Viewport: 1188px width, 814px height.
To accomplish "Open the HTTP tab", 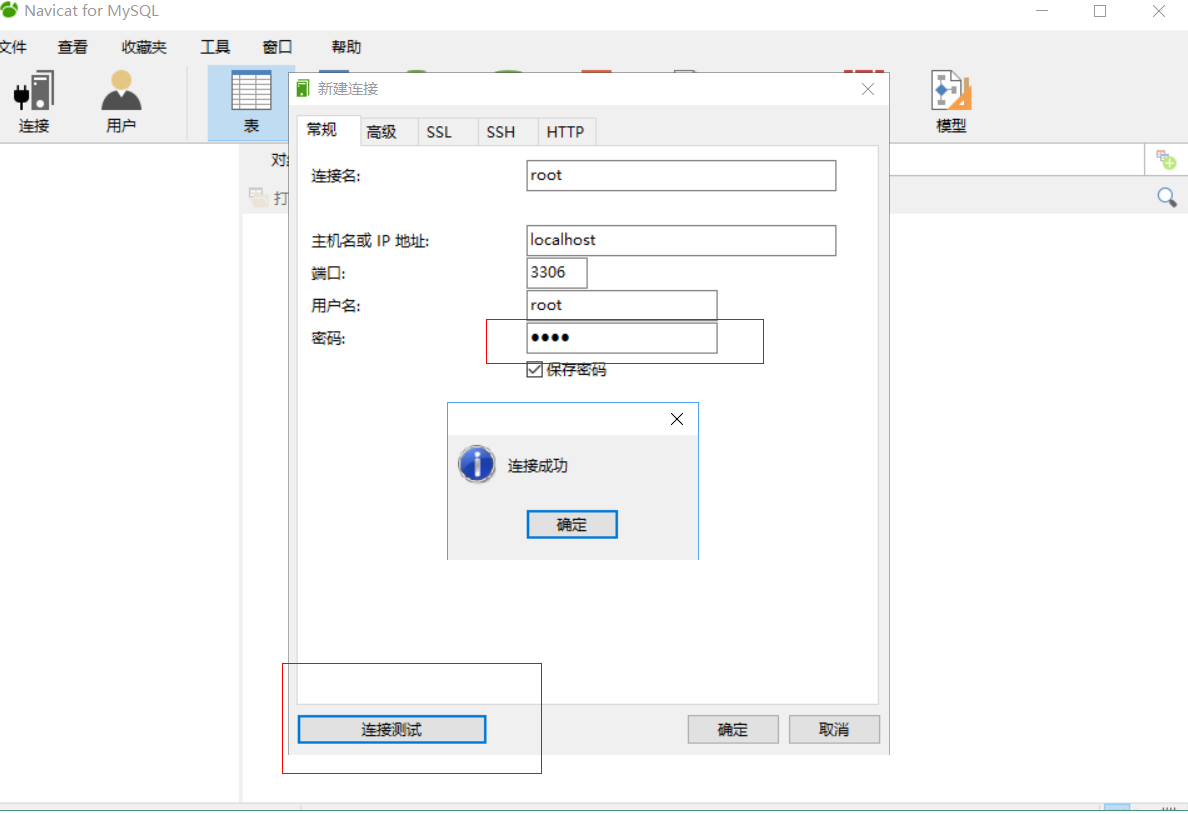I will (x=565, y=132).
